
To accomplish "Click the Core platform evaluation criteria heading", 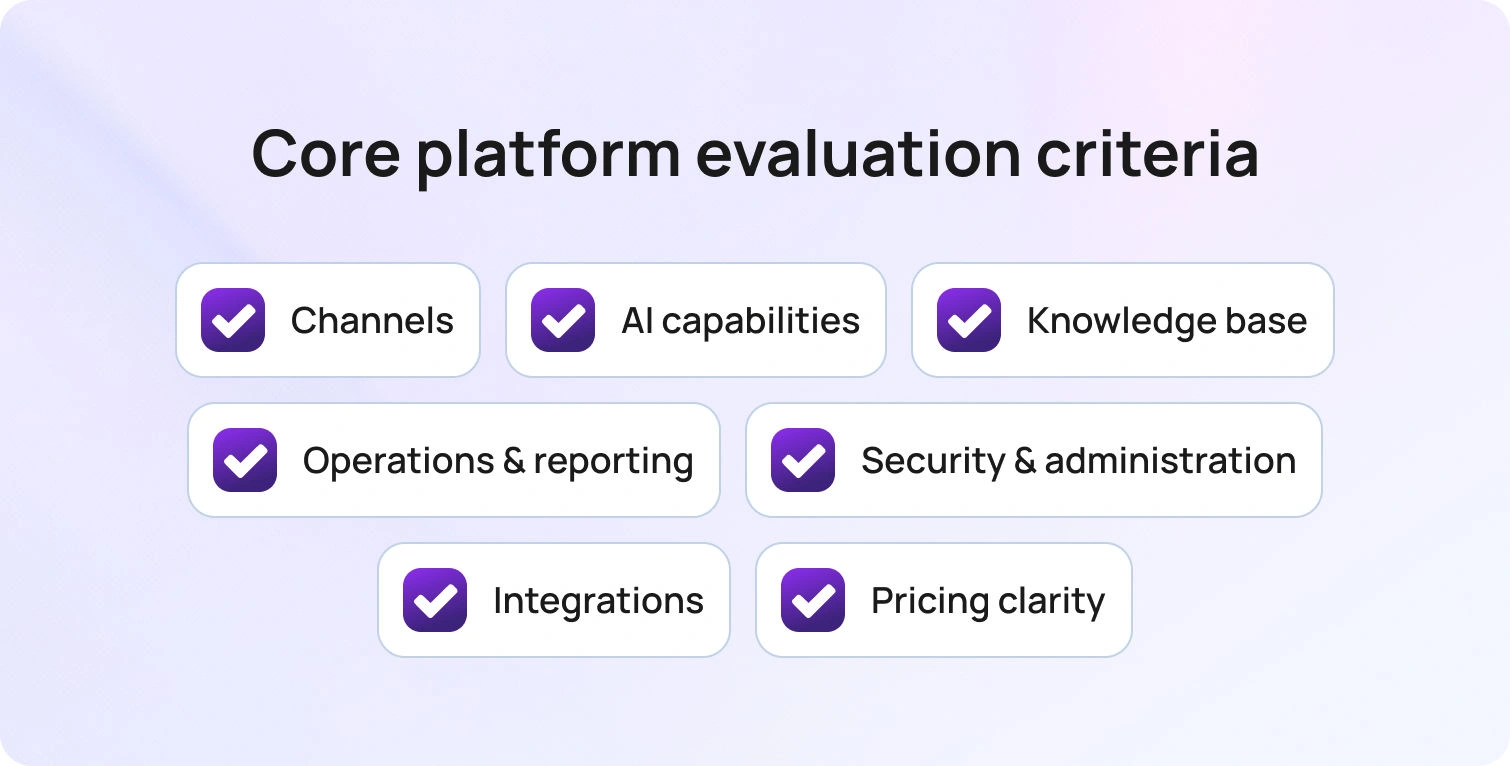I will [755, 155].
